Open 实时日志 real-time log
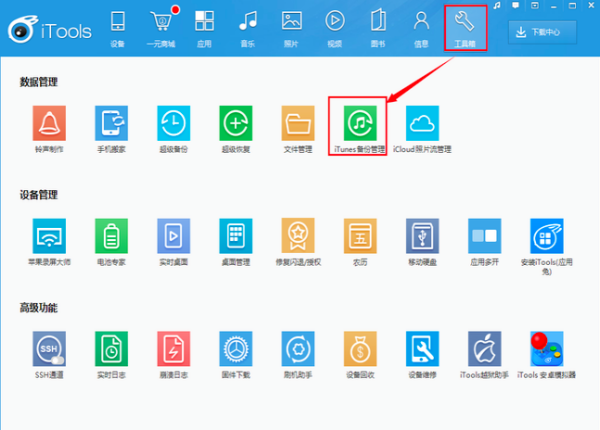The image size is (600, 430). [111, 349]
